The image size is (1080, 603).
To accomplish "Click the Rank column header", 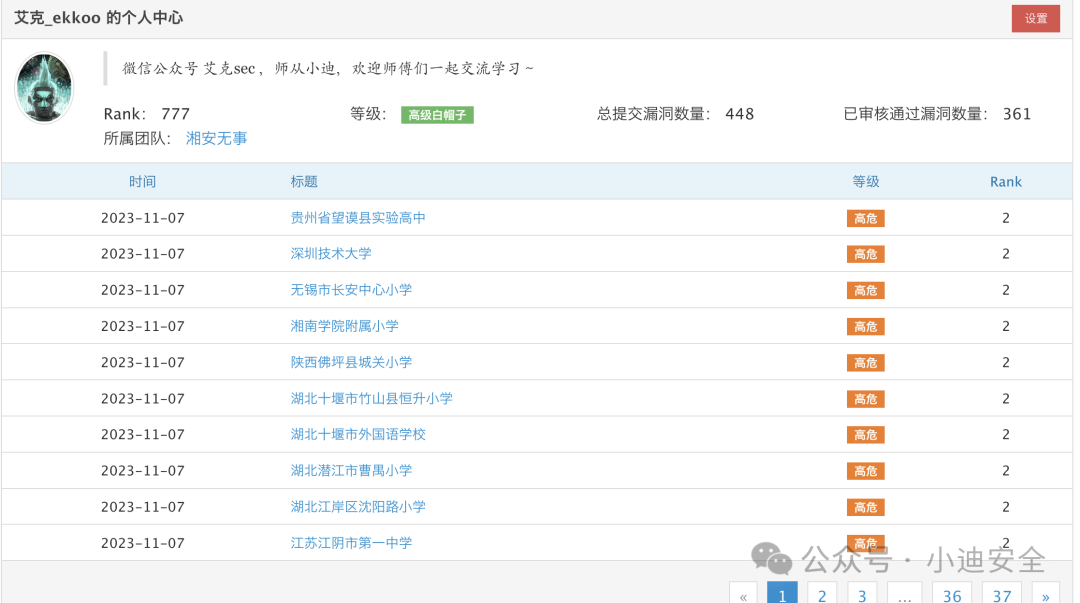I will pyautogui.click(x=1005, y=182).
